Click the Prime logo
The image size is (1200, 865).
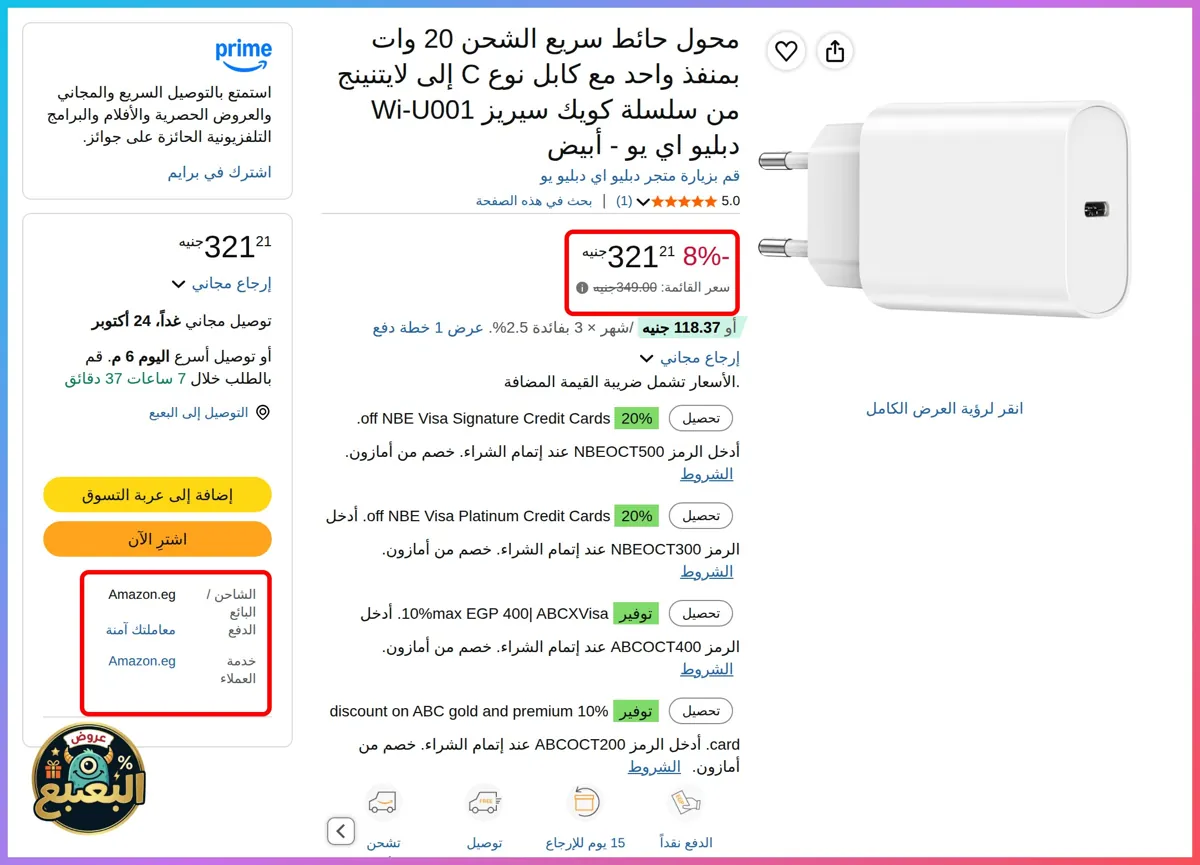243,55
